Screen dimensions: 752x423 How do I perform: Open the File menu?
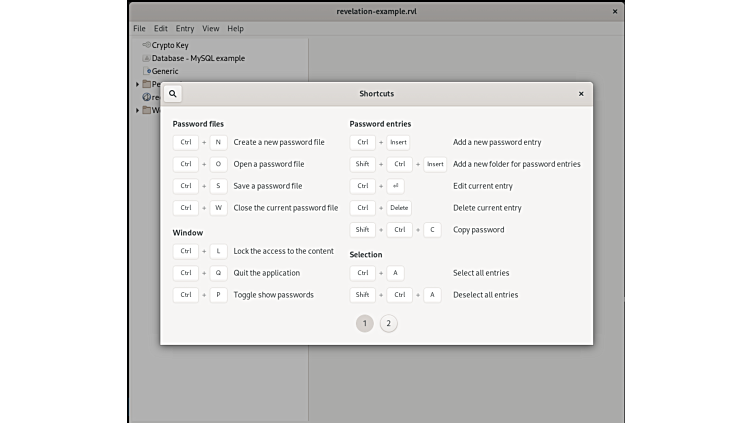(139, 29)
